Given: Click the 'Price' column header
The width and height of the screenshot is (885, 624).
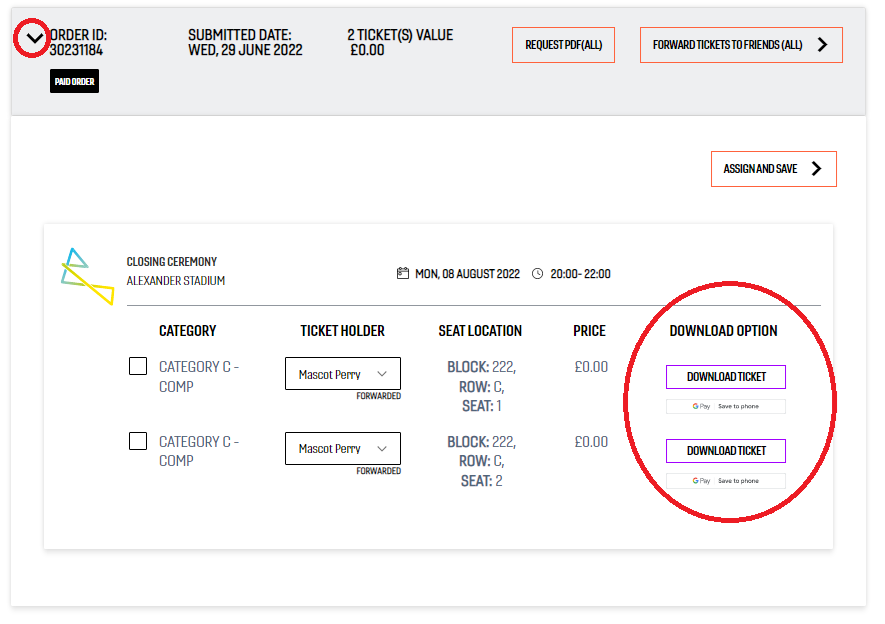Looking at the screenshot, I should [589, 331].
